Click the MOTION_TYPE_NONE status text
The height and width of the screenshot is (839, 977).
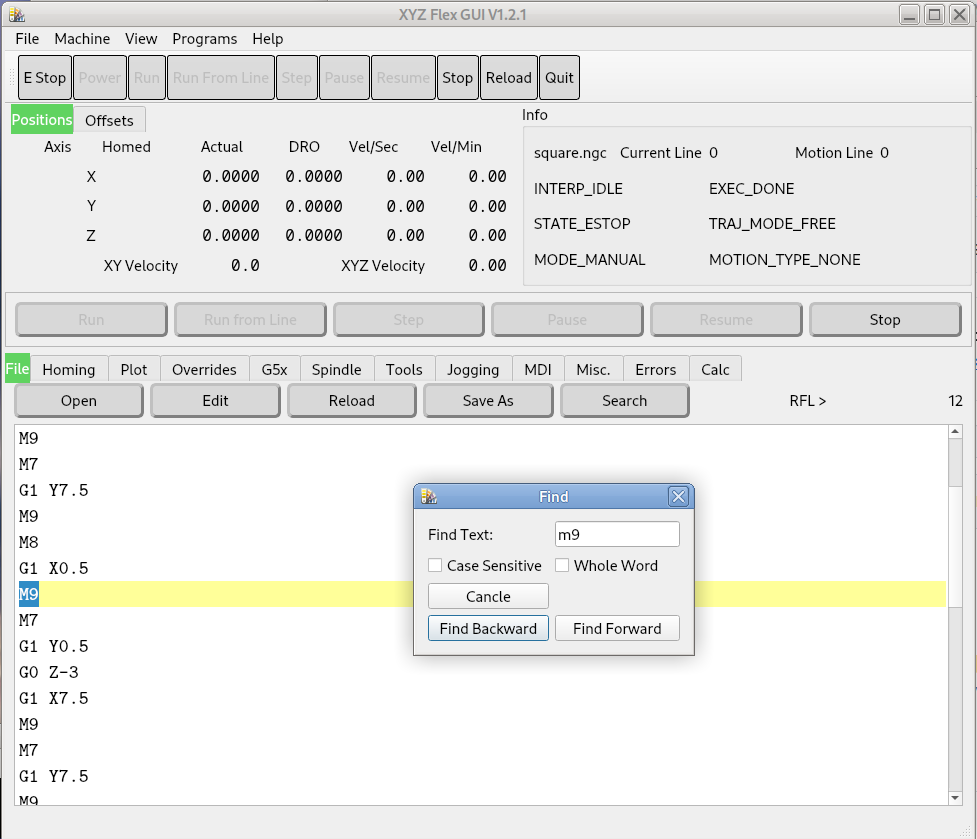(x=784, y=260)
